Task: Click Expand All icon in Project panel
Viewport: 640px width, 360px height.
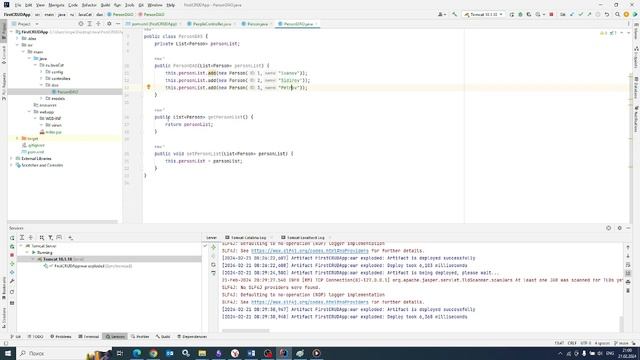Action: pos(90,24)
